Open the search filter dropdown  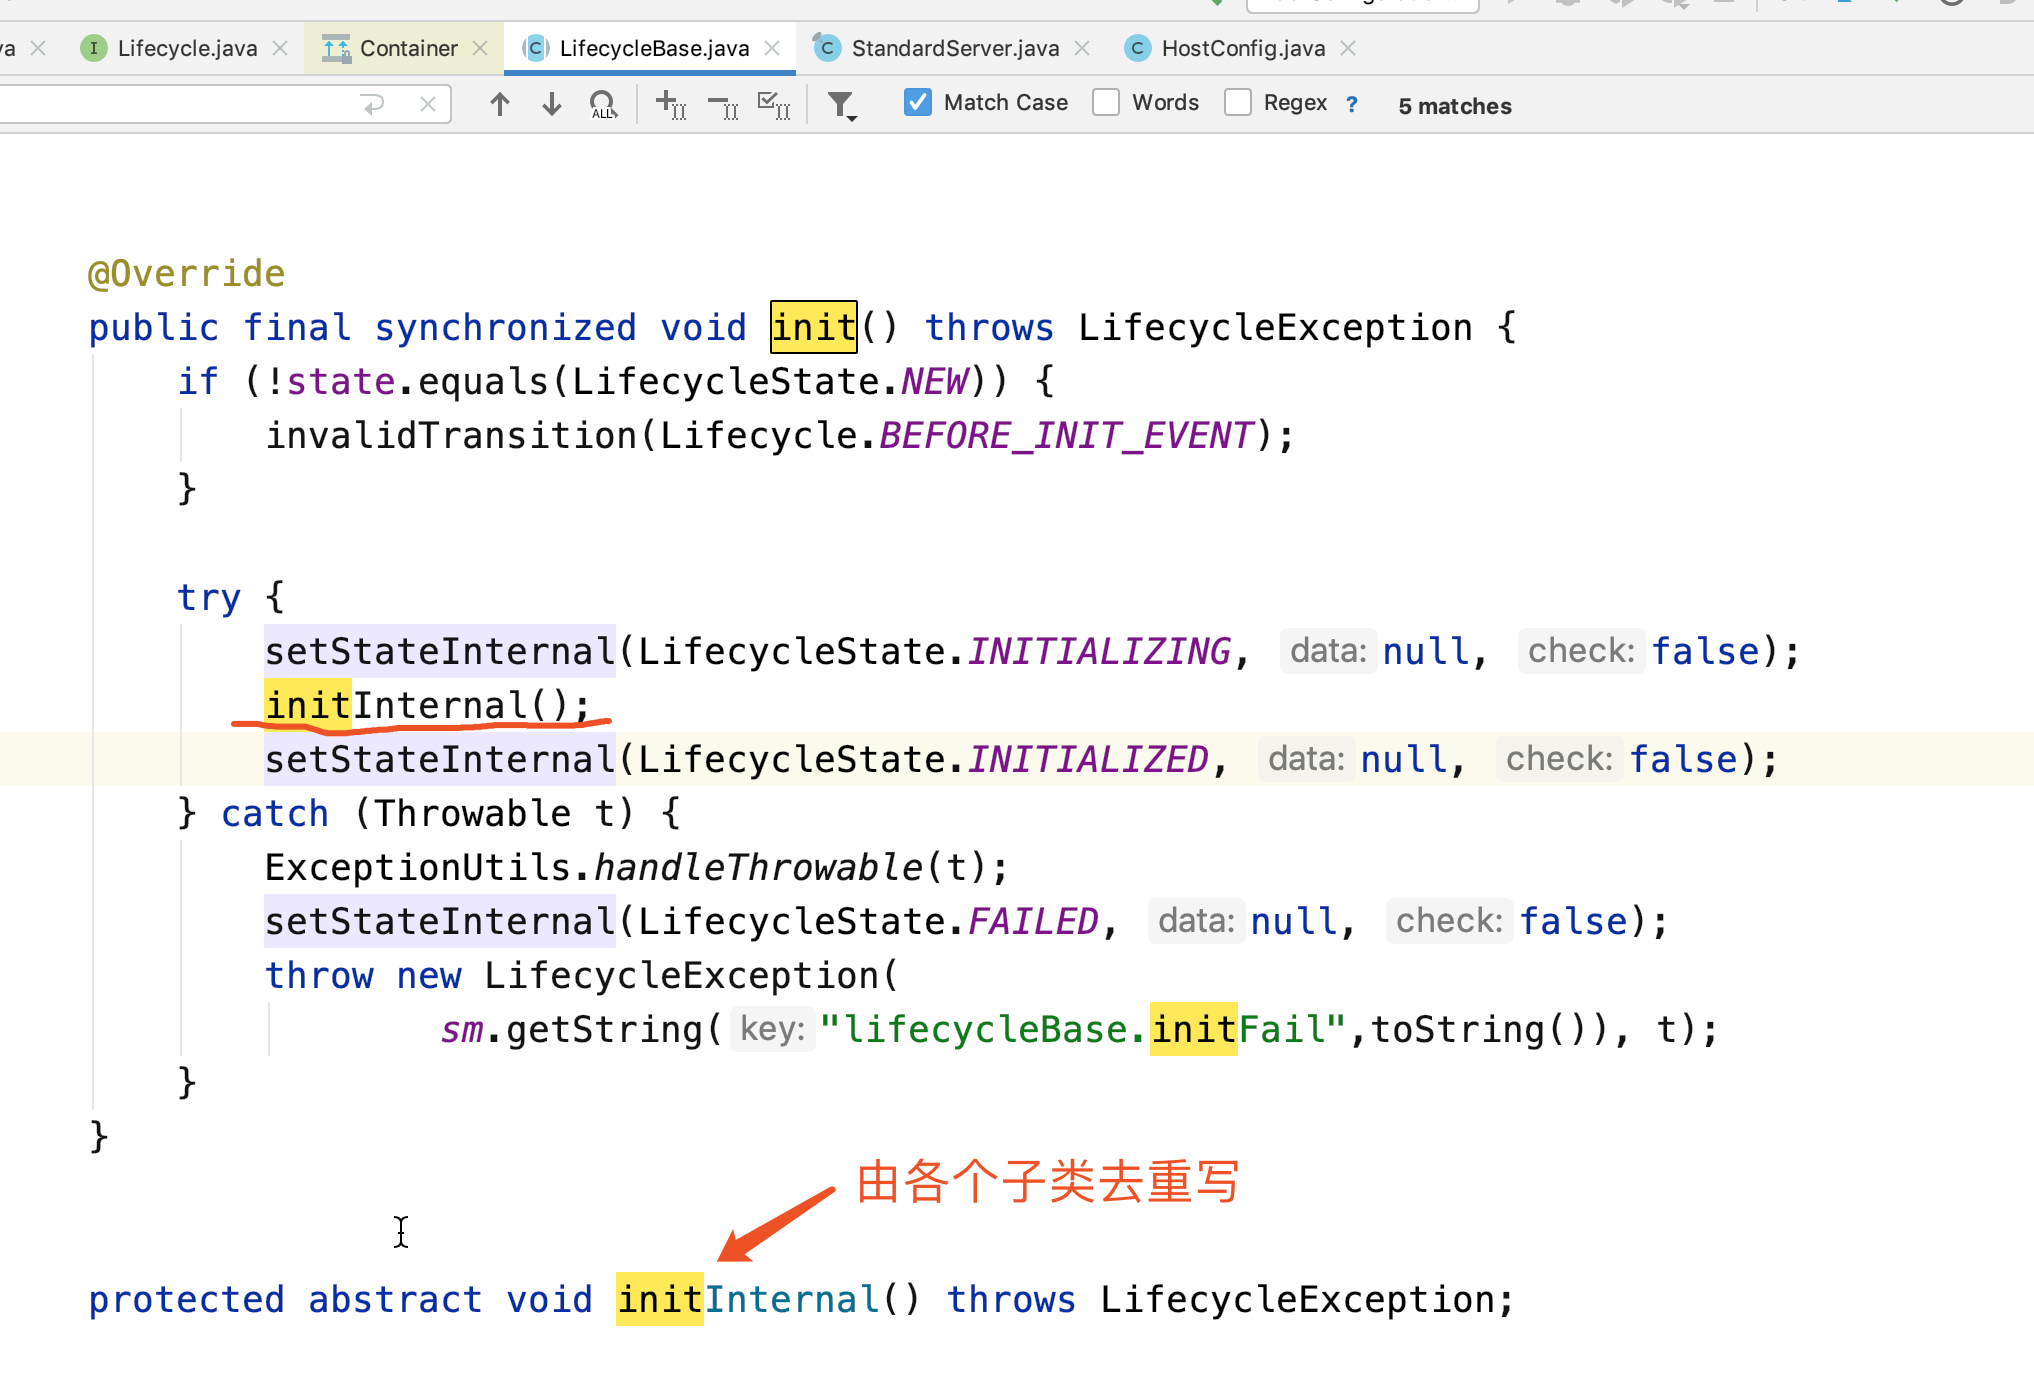842,105
